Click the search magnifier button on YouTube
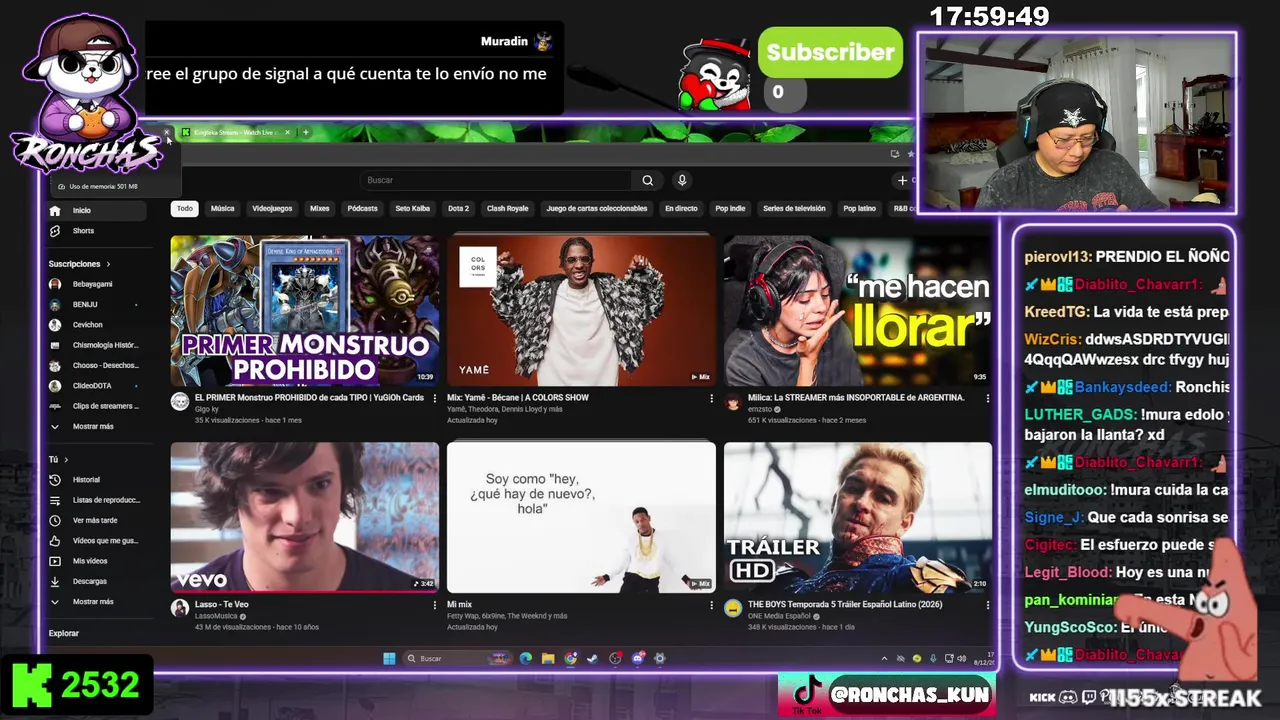This screenshot has height=720, width=1280. (x=648, y=180)
